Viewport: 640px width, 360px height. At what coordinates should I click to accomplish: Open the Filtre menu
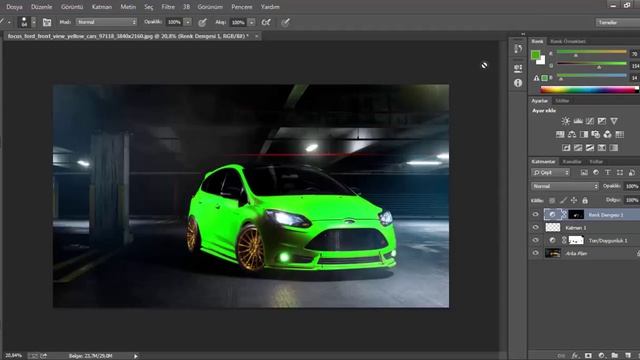(168, 7)
